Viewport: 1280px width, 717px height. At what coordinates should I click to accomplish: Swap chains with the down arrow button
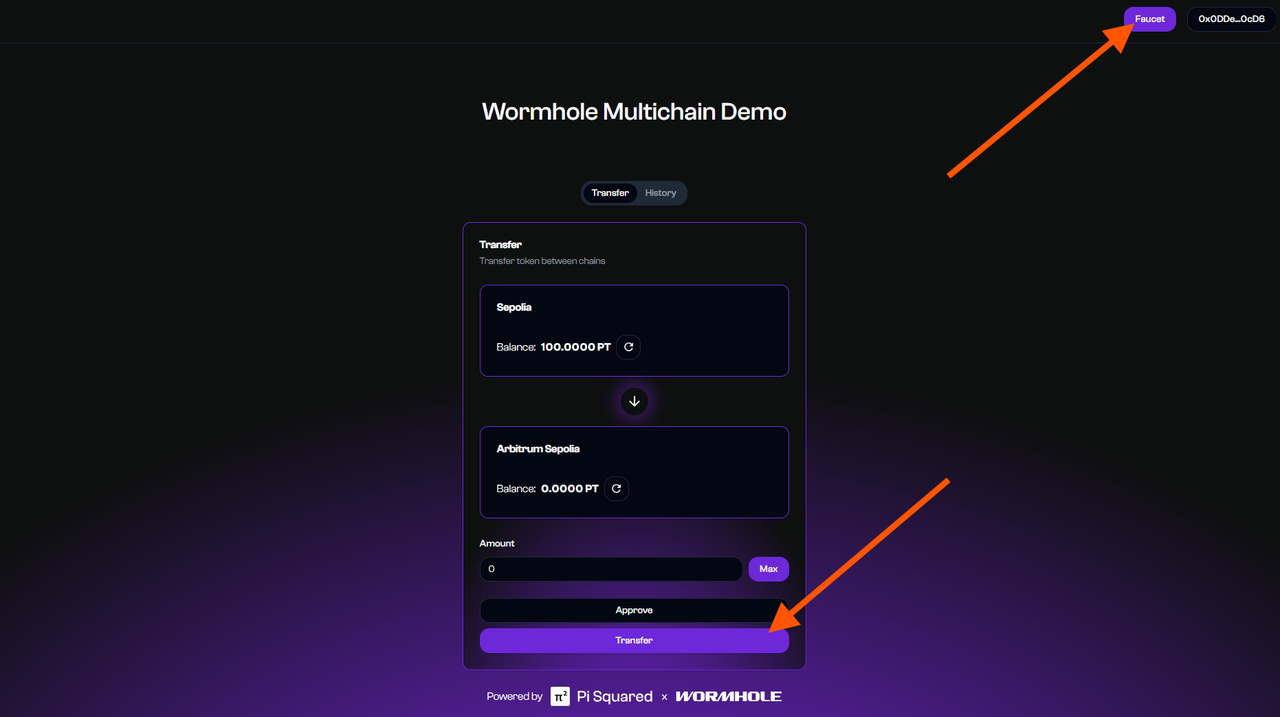[634, 402]
